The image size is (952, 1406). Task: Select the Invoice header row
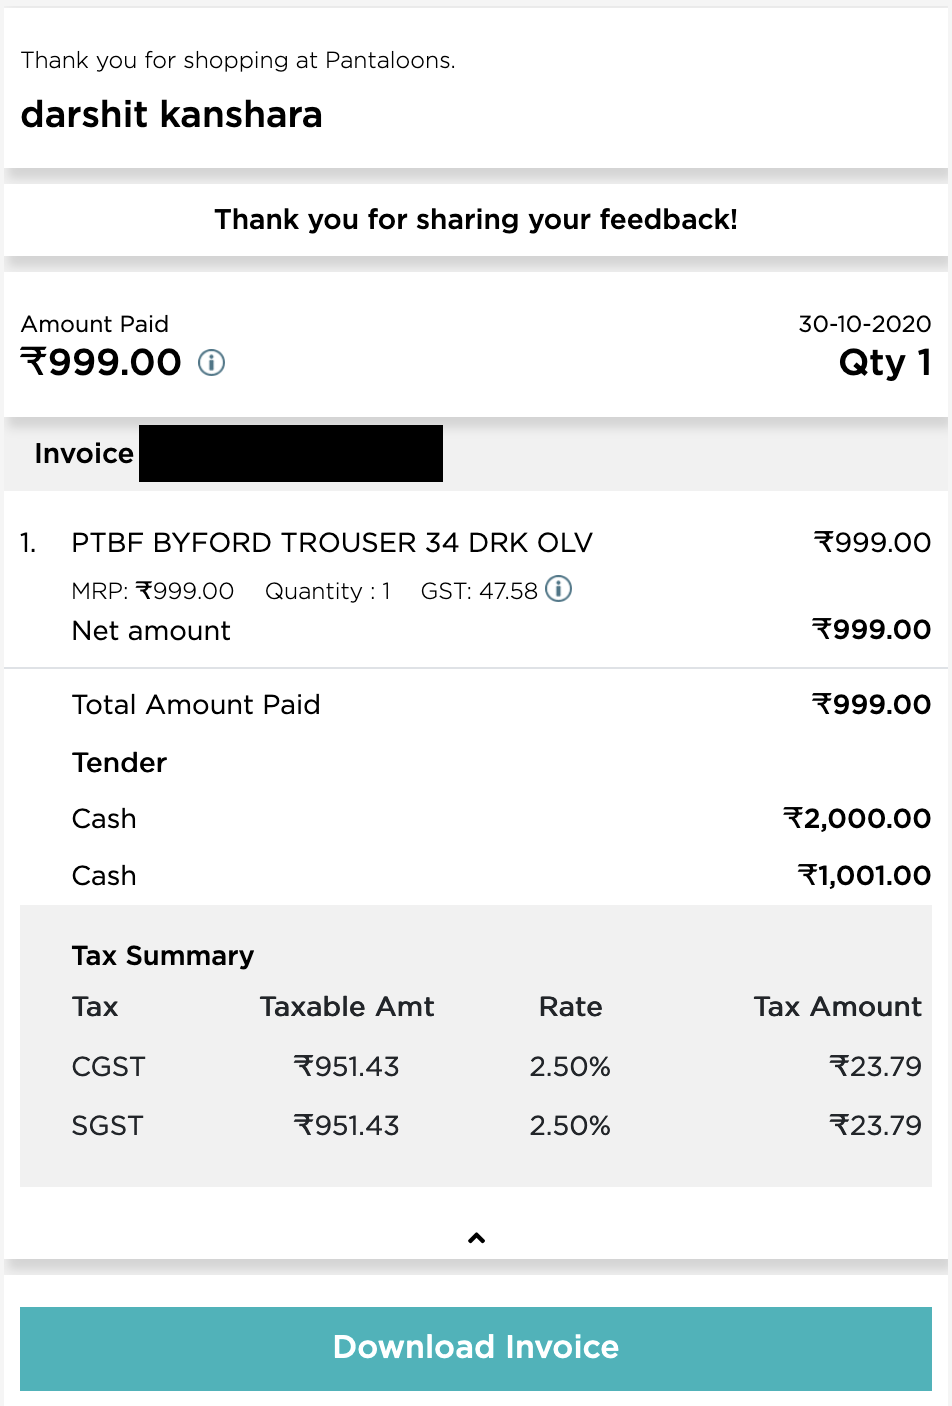[x=476, y=453]
